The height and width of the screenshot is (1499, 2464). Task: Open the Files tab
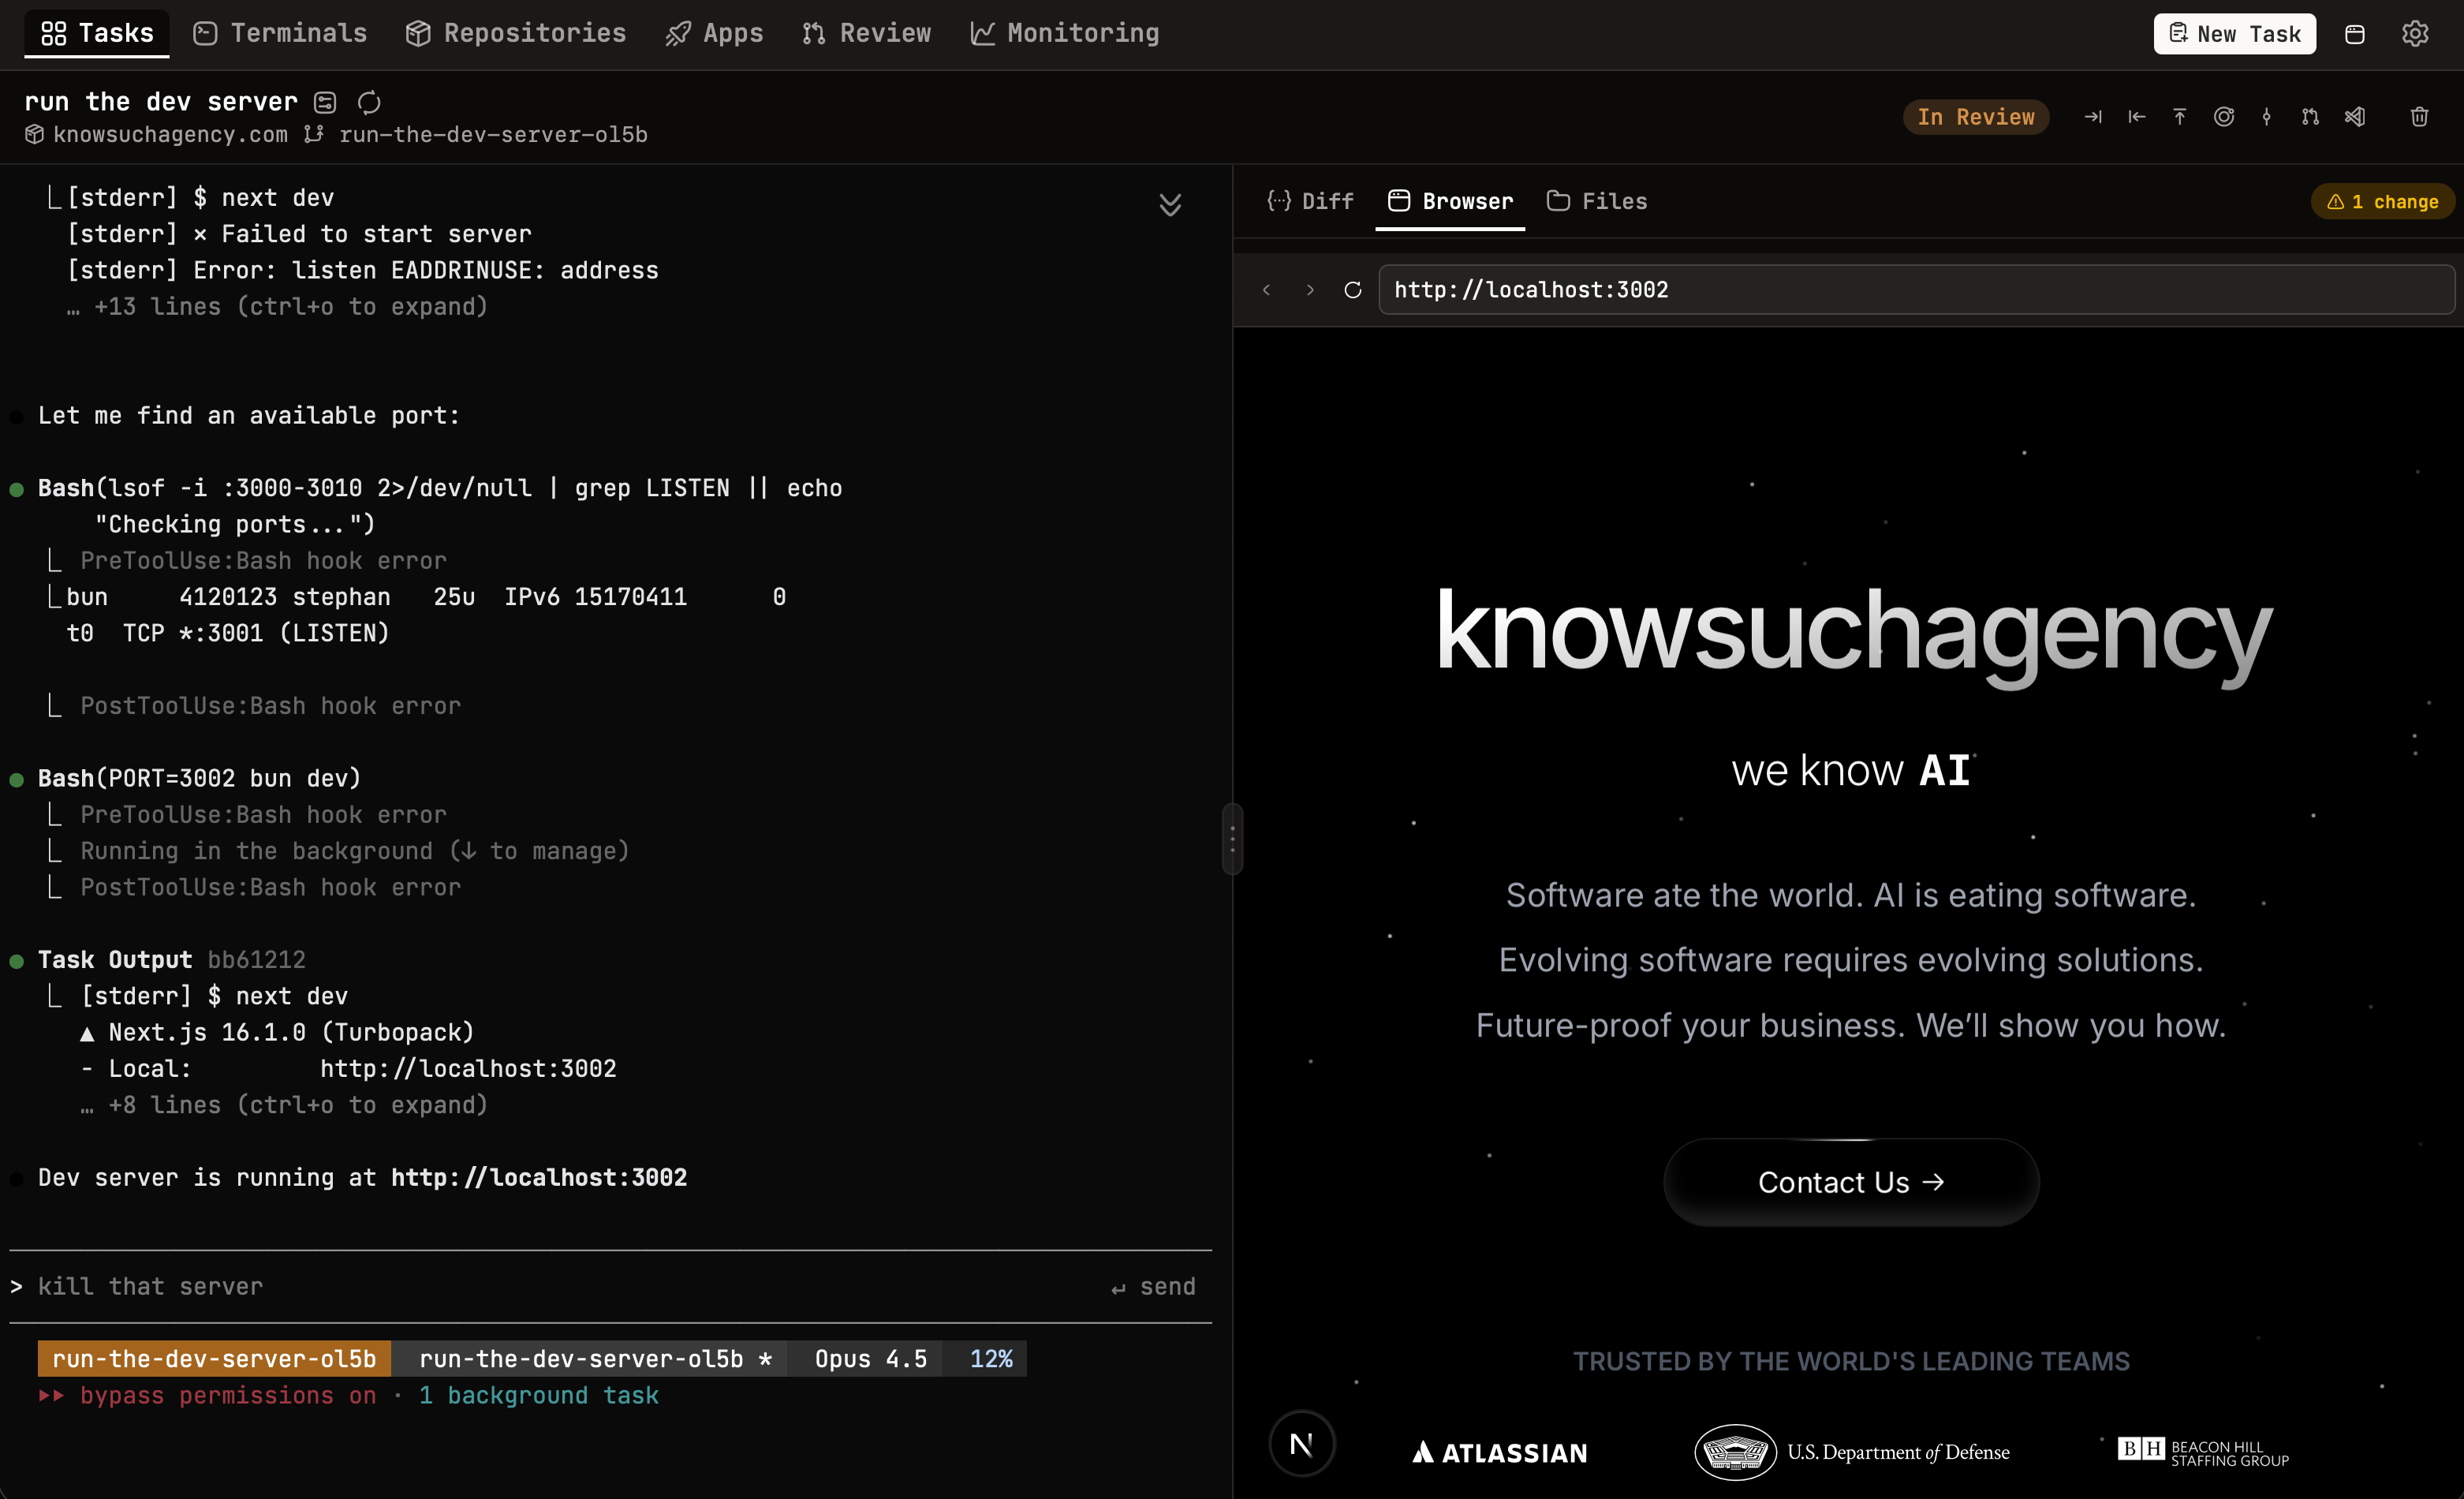(1597, 201)
